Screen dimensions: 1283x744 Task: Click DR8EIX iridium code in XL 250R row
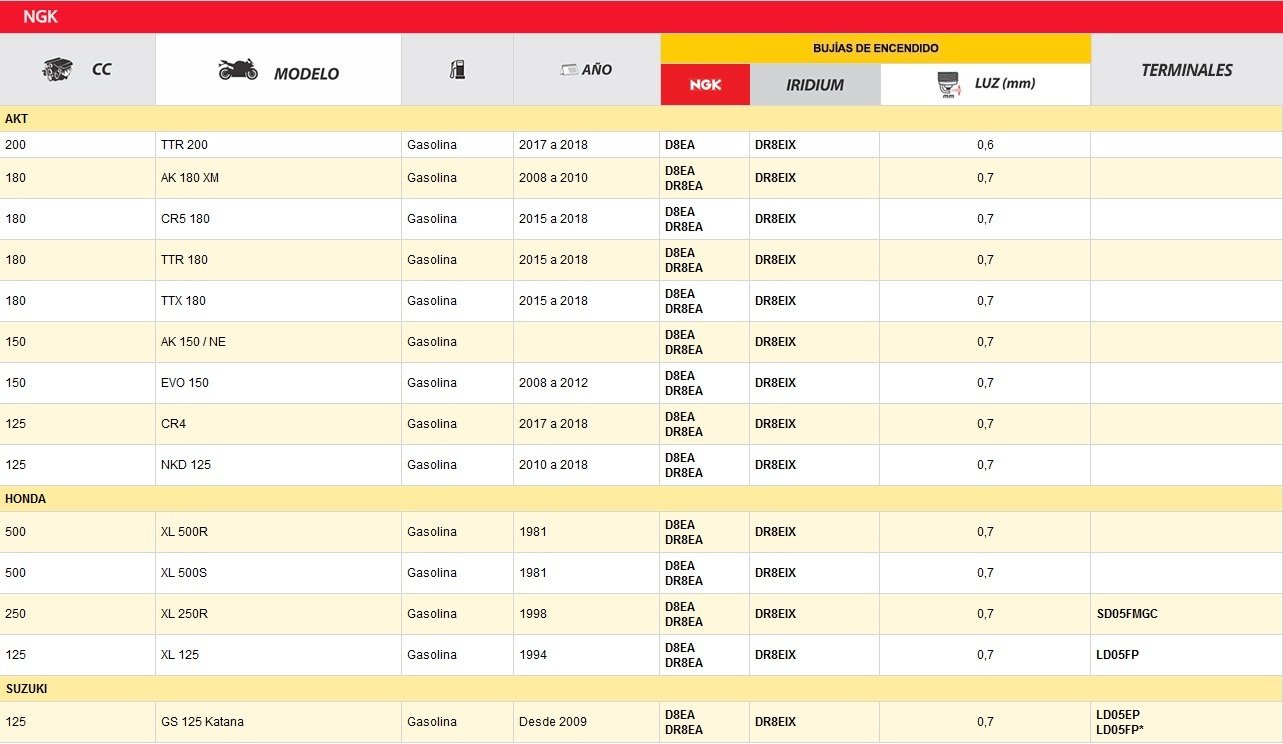[x=776, y=614]
